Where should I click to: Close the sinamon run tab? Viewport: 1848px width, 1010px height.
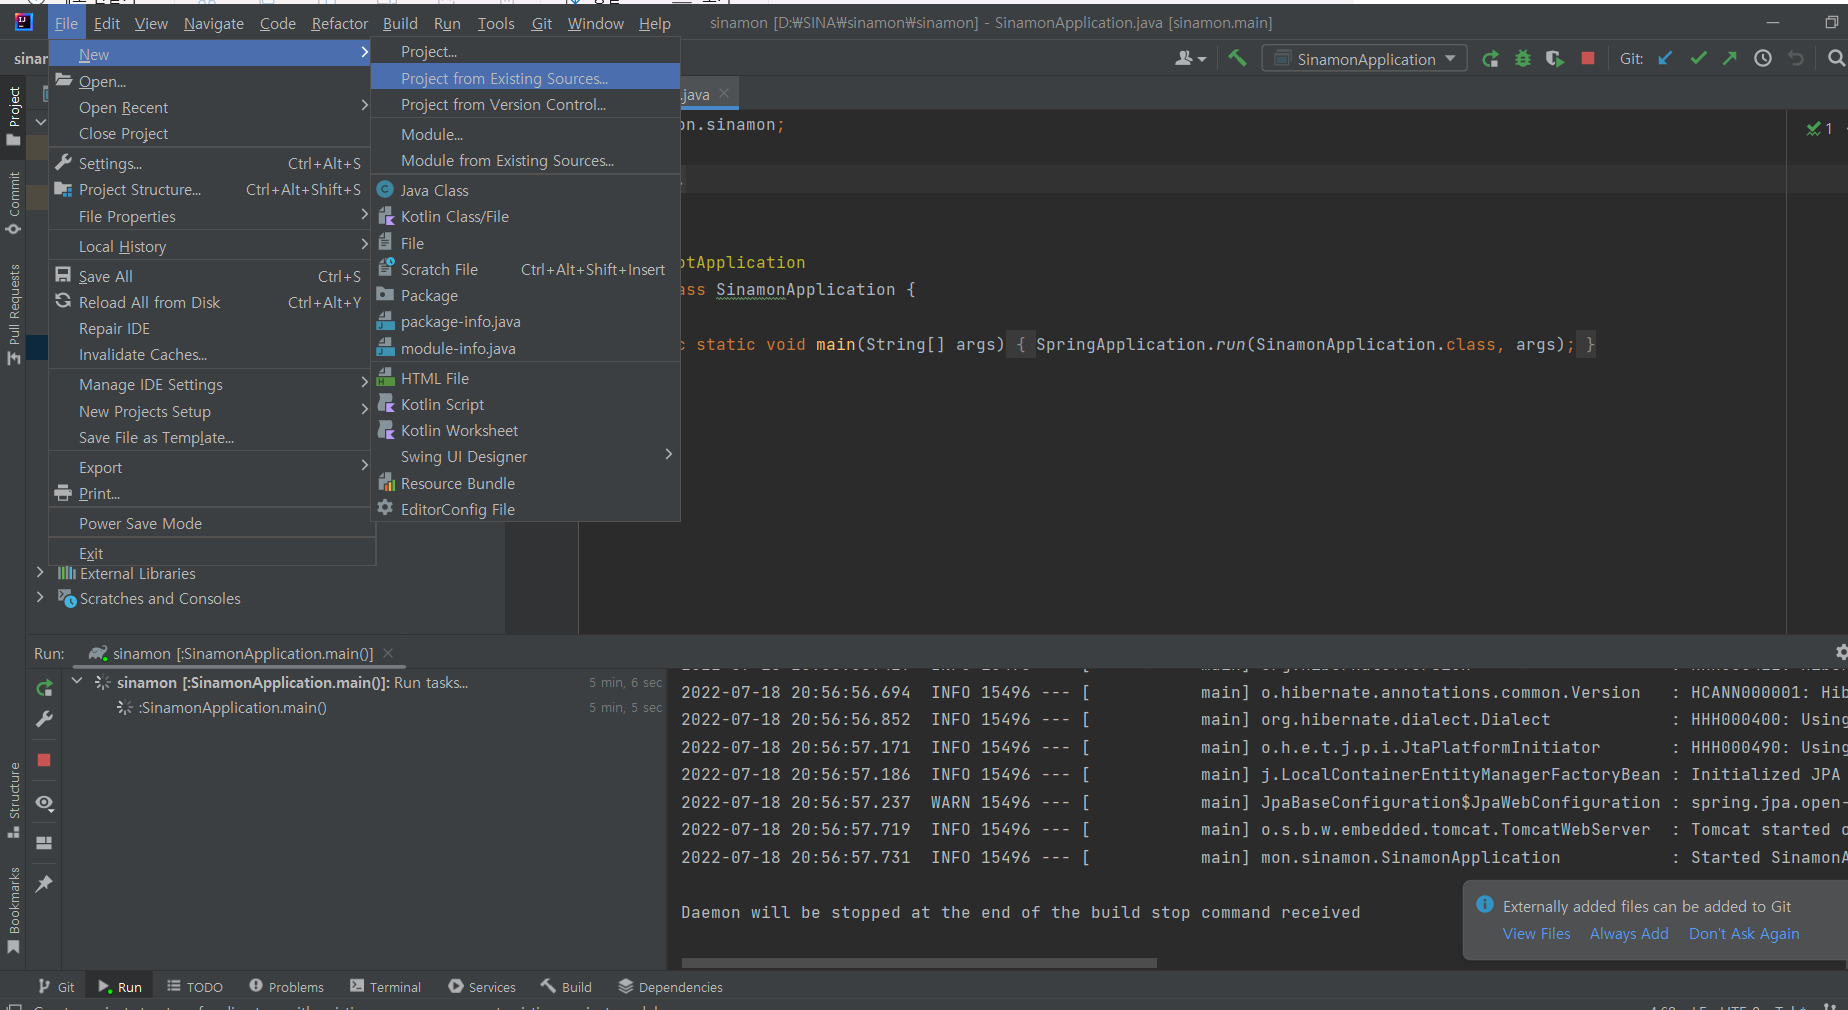pos(388,653)
